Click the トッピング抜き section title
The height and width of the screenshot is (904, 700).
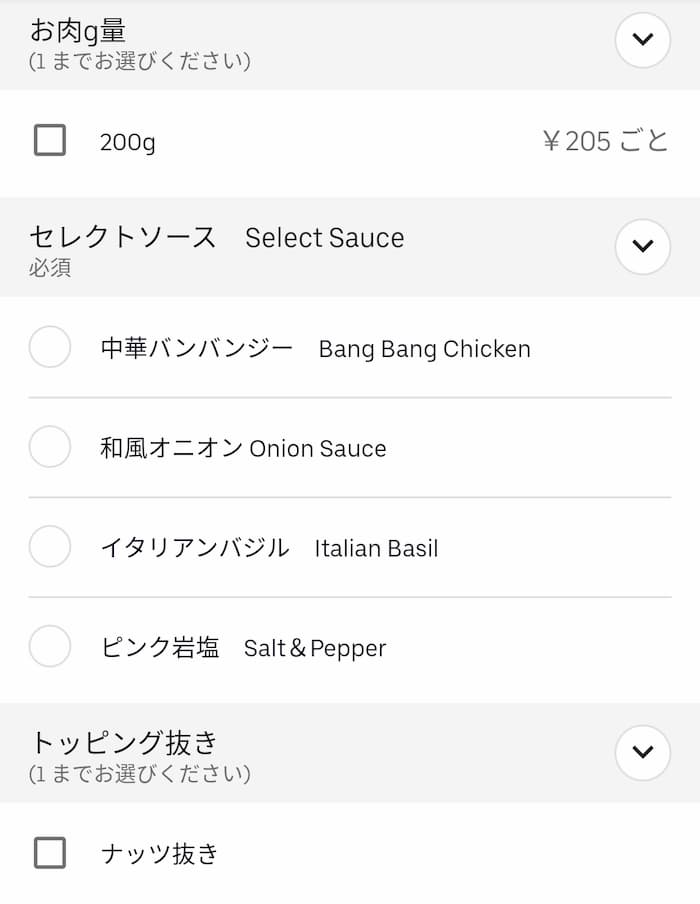click(124, 743)
